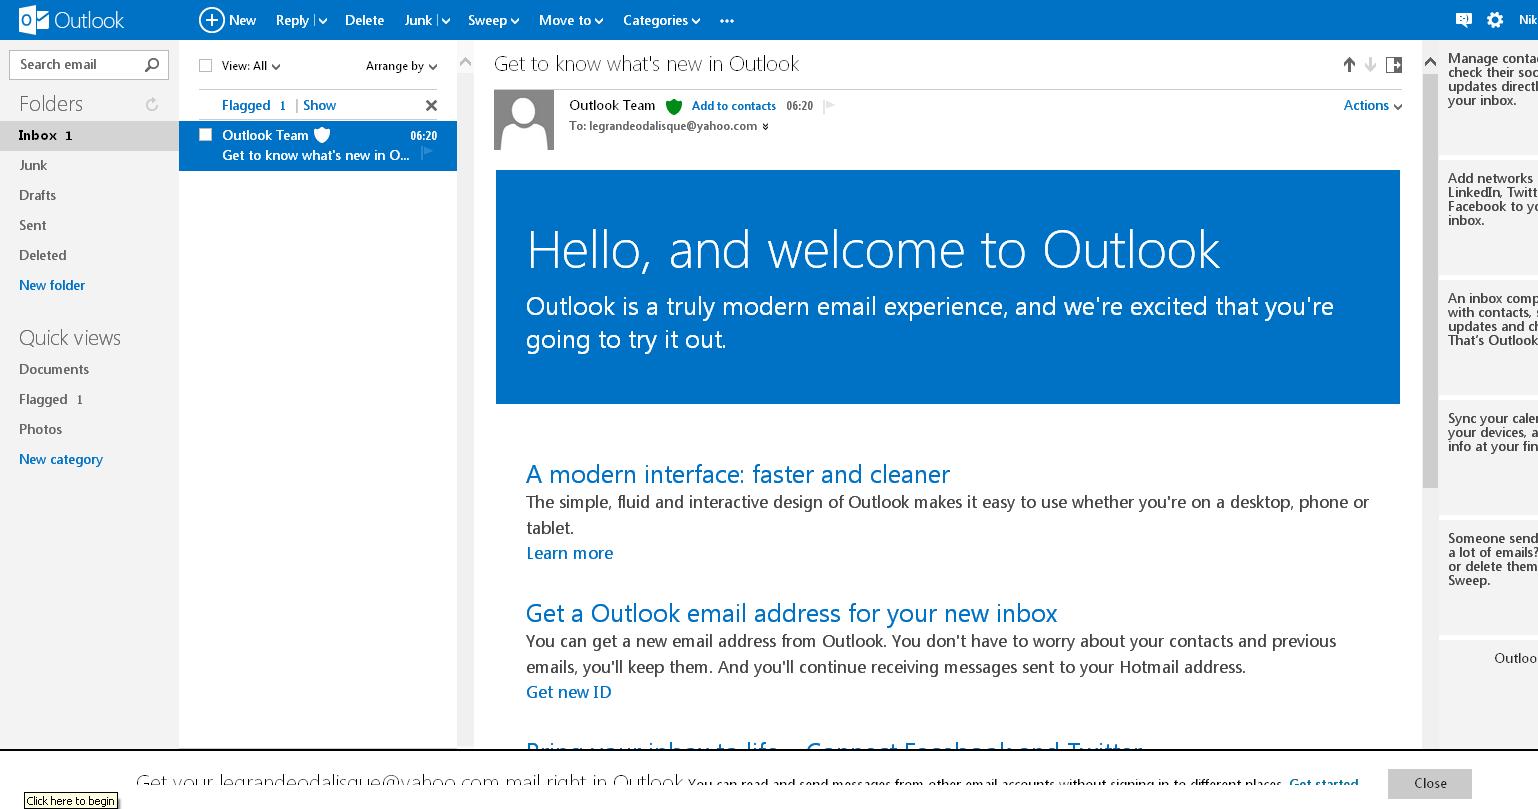1538x809 pixels.
Task: Reply to the selected message
Action: [x=292, y=20]
